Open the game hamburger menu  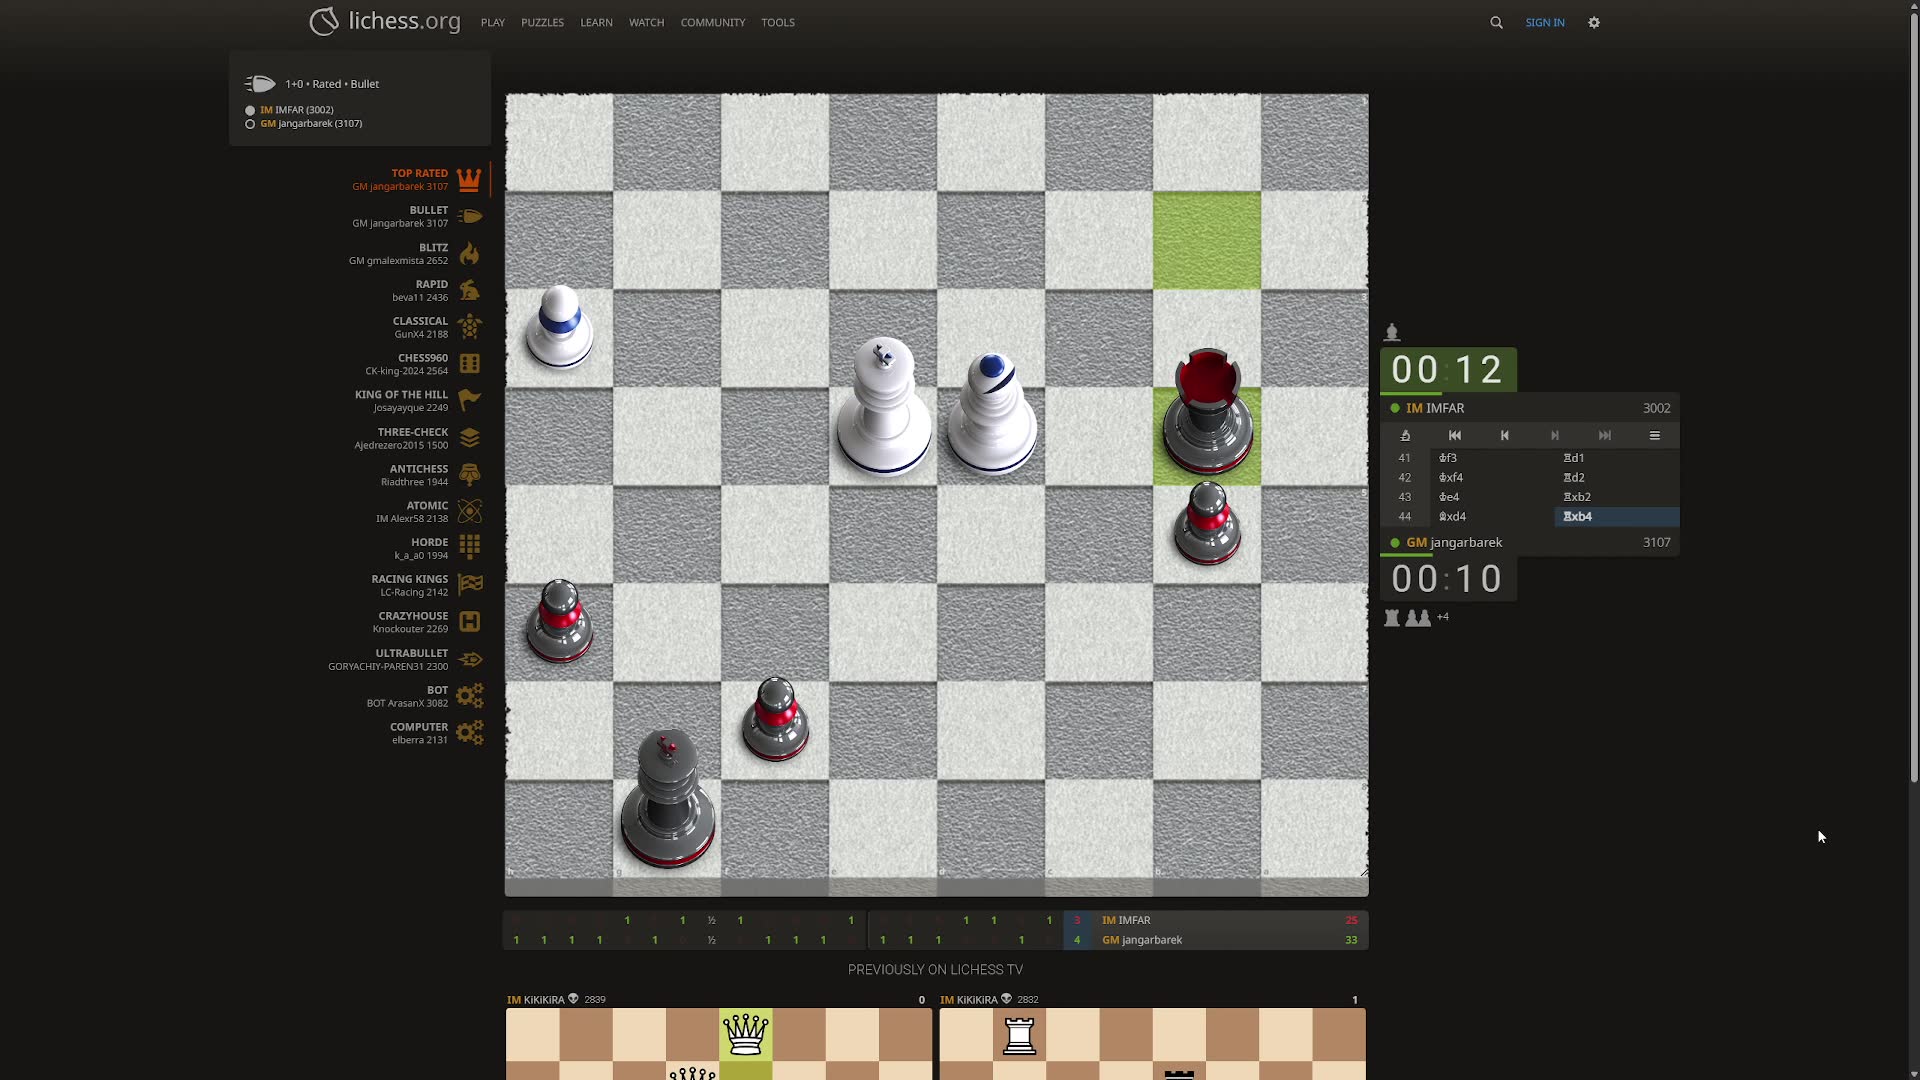(x=1655, y=436)
